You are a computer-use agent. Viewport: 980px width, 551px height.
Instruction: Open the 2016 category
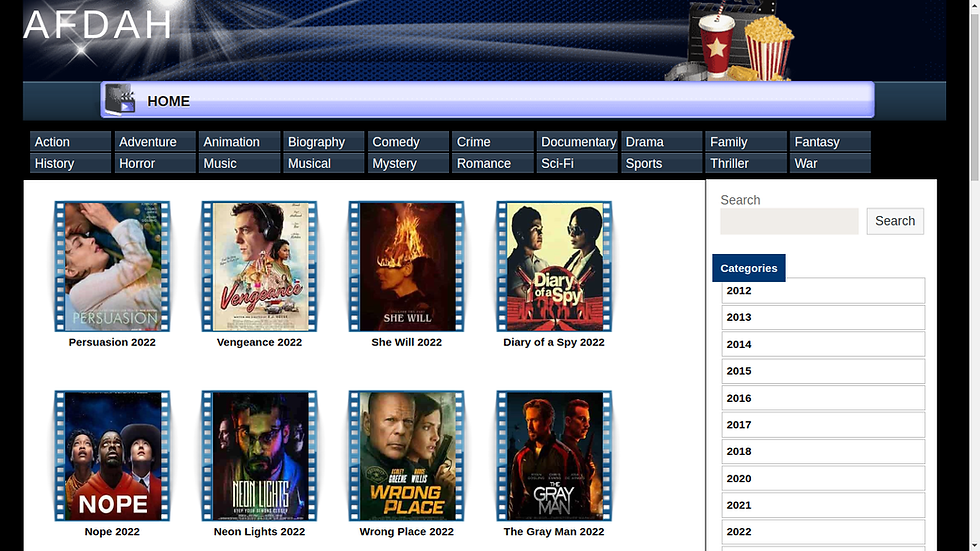click(823, 398)
